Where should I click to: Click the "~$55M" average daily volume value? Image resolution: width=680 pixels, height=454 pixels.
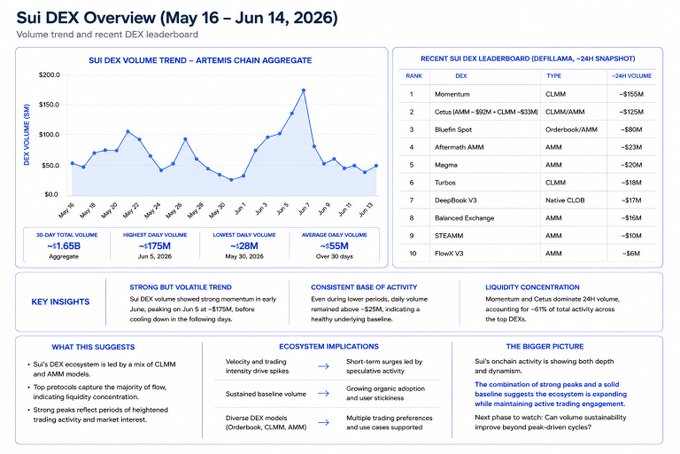coord(334,246)
